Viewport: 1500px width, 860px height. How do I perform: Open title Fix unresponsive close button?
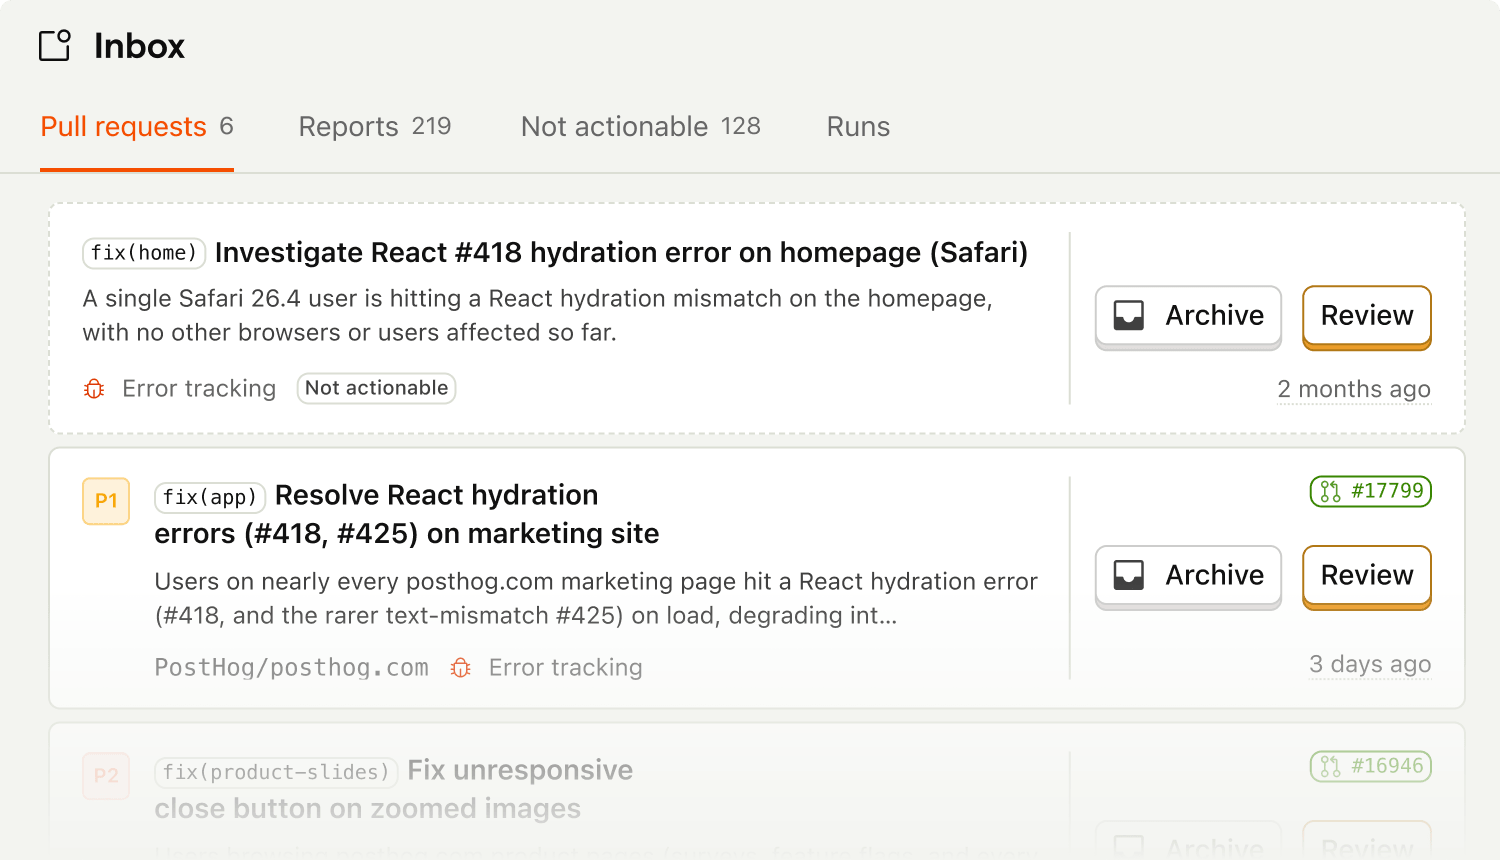pyautogui.click(x=394, y=789)
